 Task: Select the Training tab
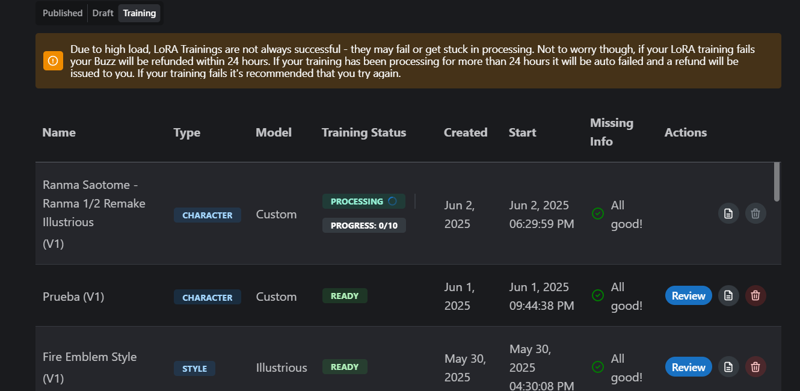(x=139, y=13)
